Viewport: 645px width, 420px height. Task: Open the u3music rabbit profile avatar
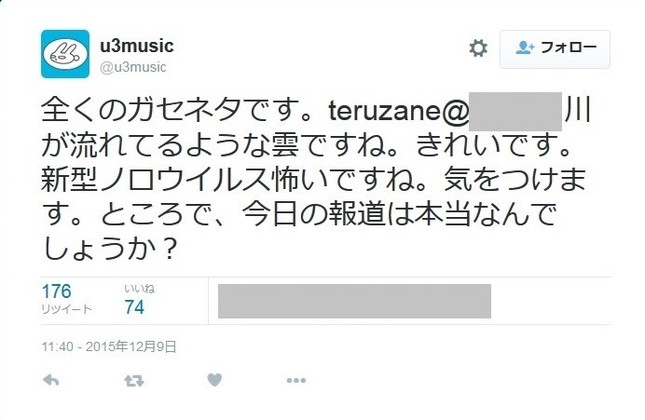click(65, 54)
